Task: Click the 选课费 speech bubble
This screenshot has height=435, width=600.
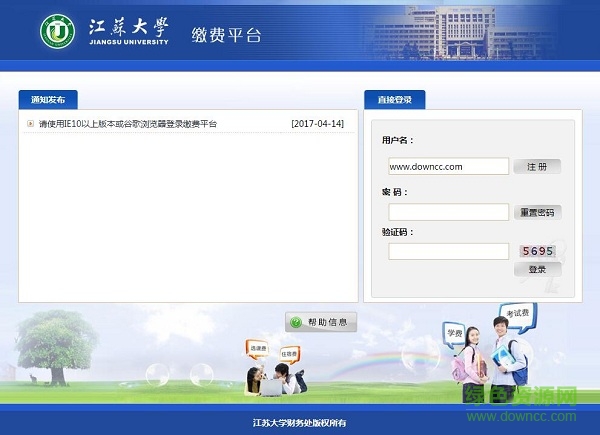Action: coord(258,349)
